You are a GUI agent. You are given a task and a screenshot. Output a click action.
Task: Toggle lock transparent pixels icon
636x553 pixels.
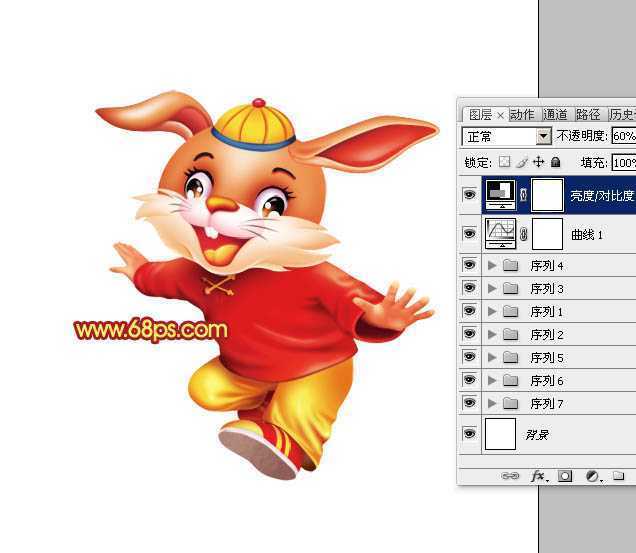(504, 162)
